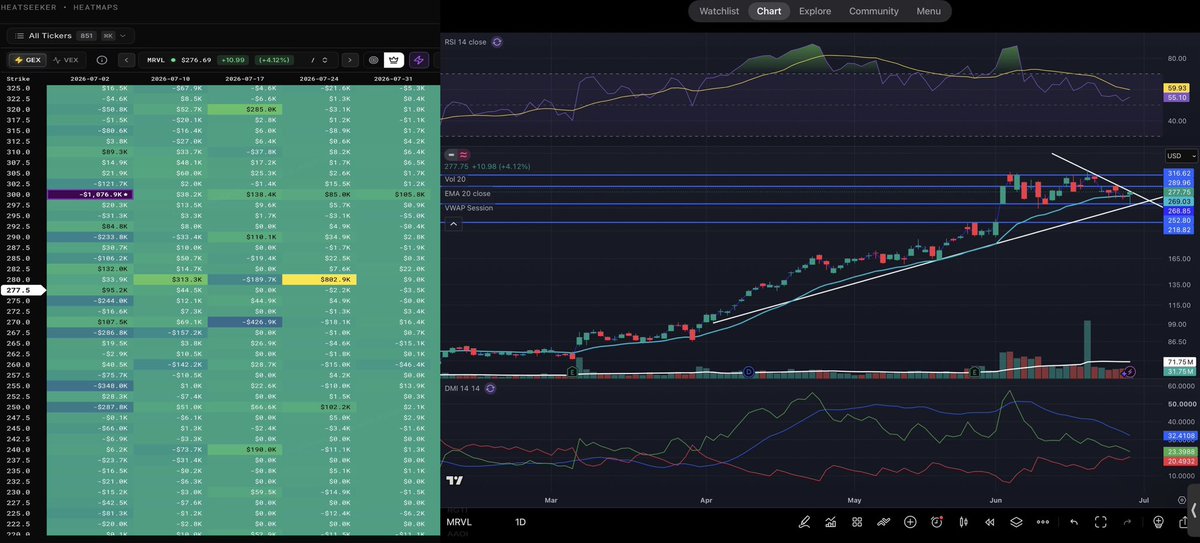Click the EMA 20 close indicator label
This screenshot has height=543, width=1200.
tap(468, 194)
